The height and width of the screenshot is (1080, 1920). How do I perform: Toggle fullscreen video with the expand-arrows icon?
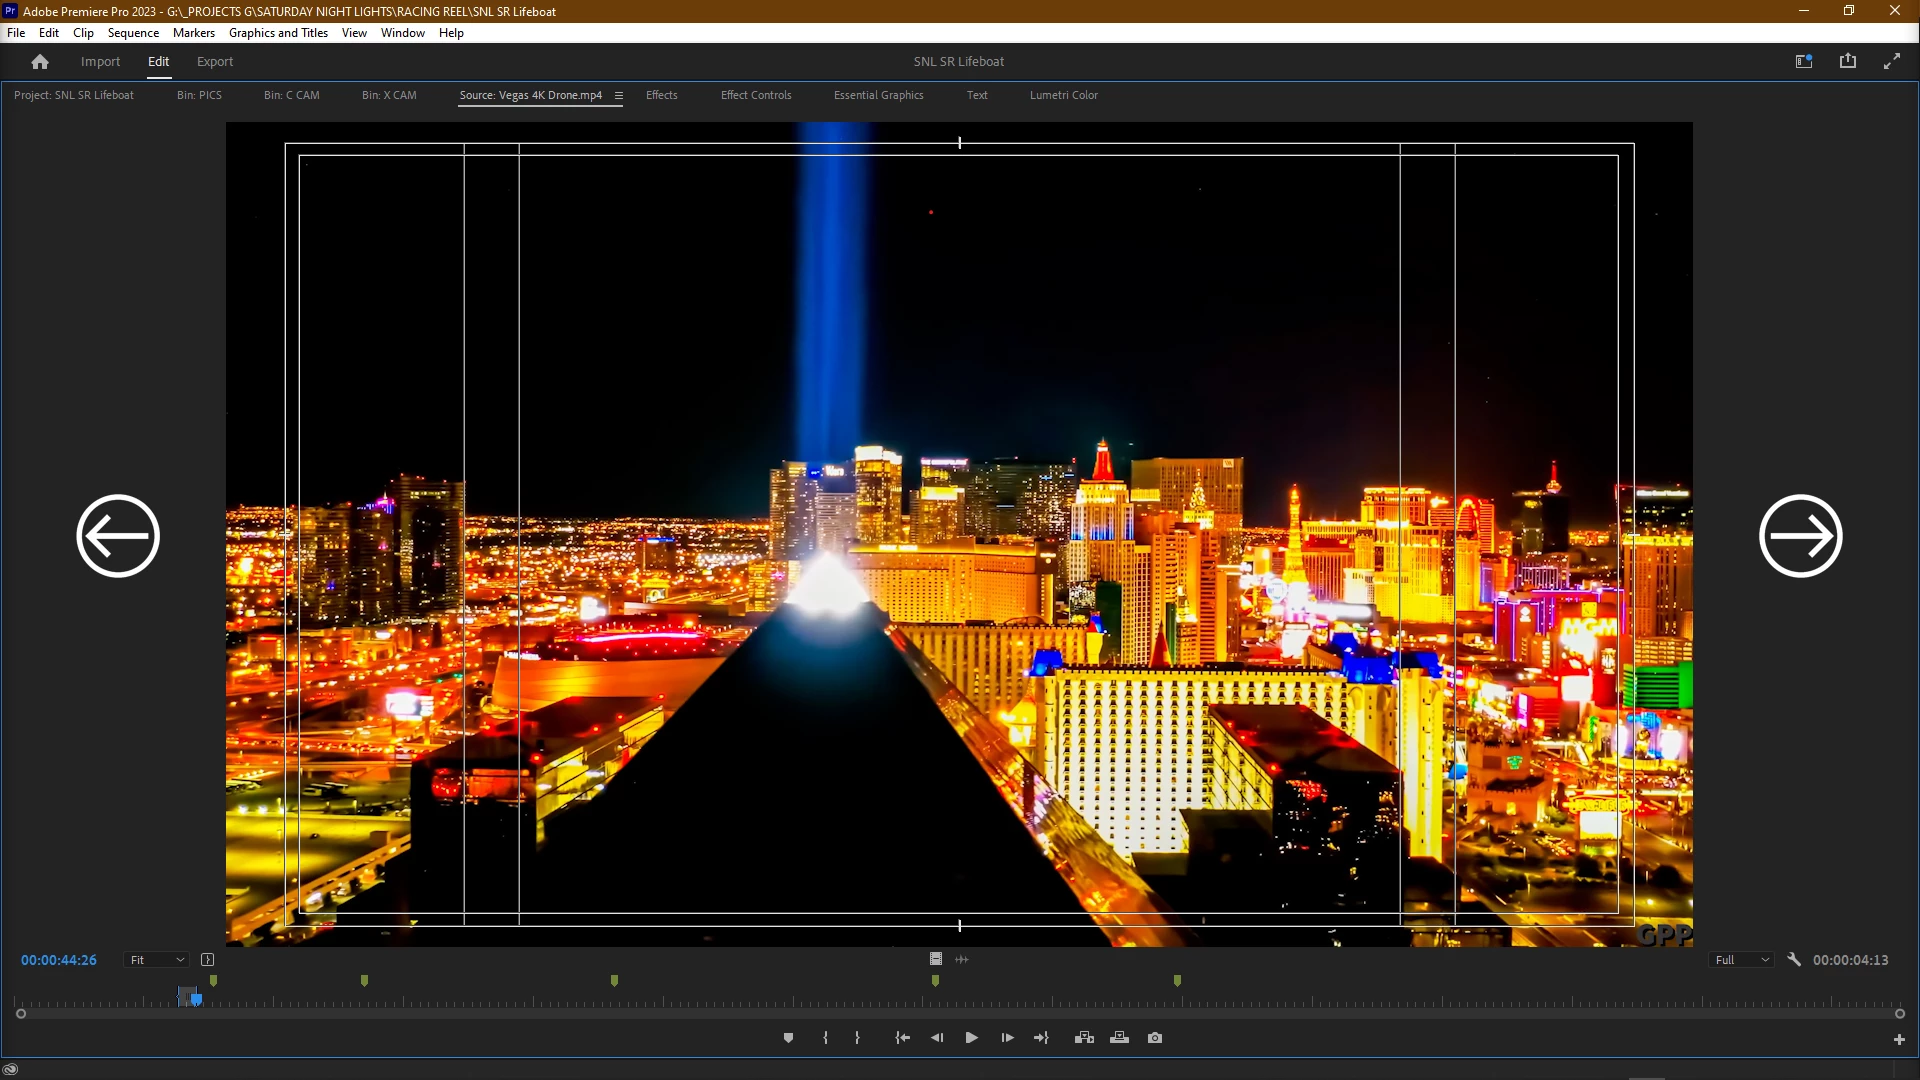point(1891,61)
